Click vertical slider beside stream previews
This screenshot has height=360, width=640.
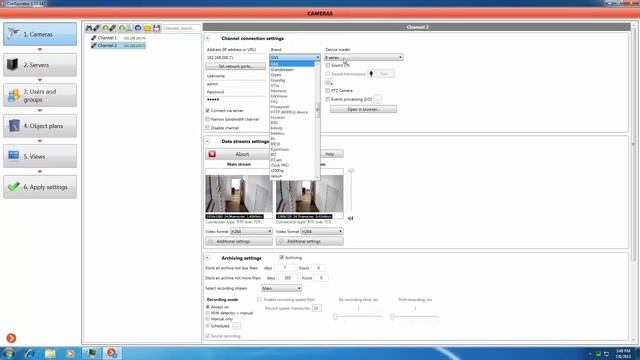click(x=351, y=191)
